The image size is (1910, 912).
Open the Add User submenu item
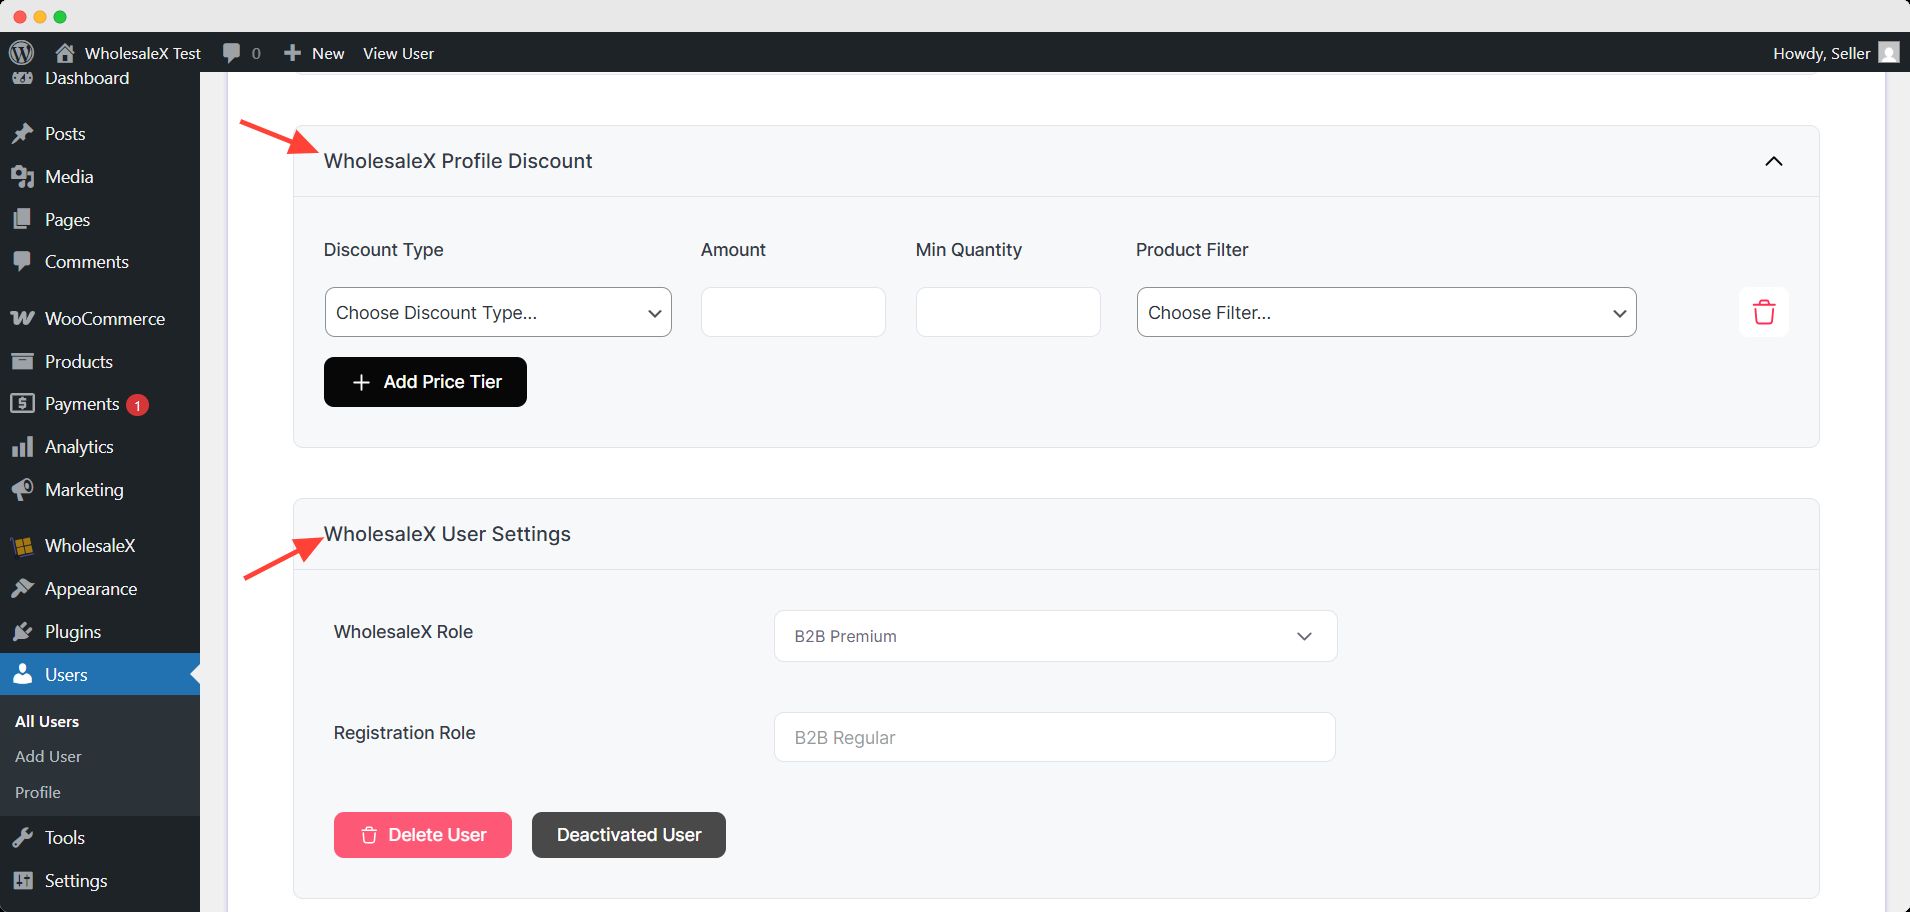click(x=48, y=756)
